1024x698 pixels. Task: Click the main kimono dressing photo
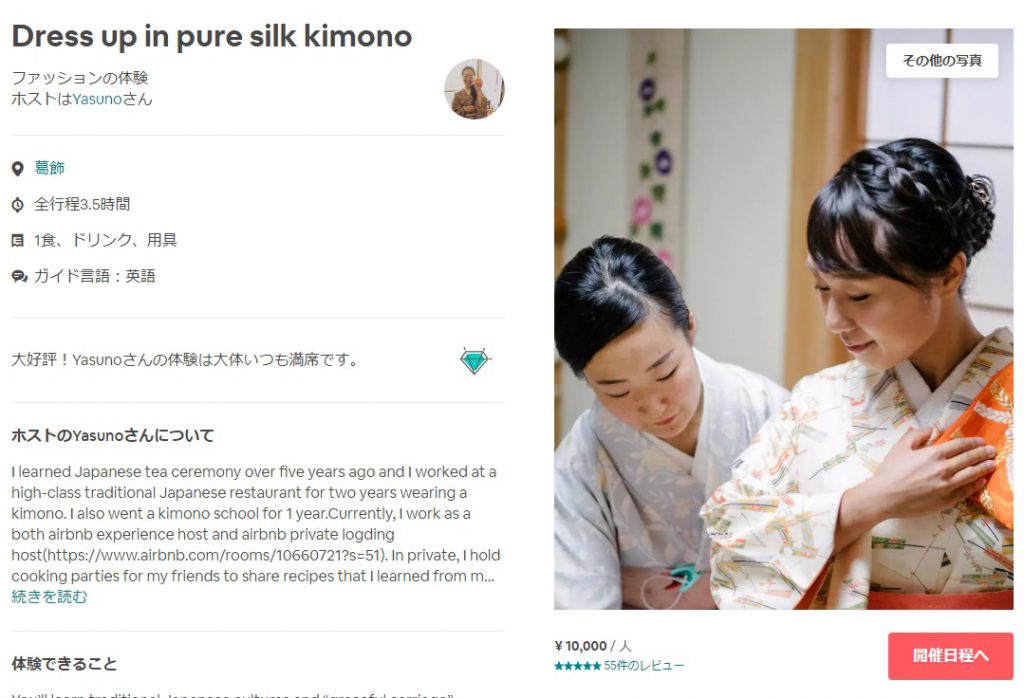coord(784,319)
